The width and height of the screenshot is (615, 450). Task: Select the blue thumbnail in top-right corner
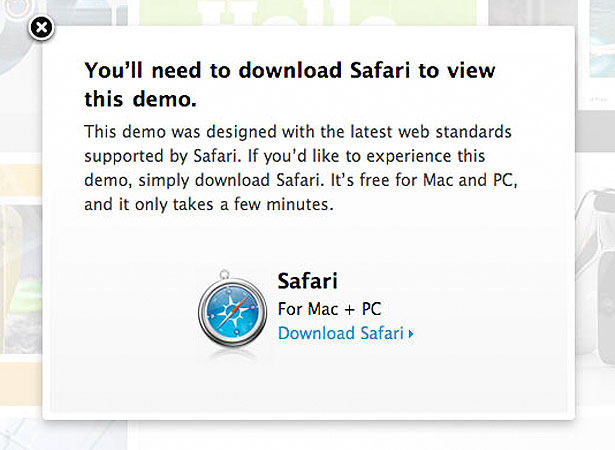[602, 38]
